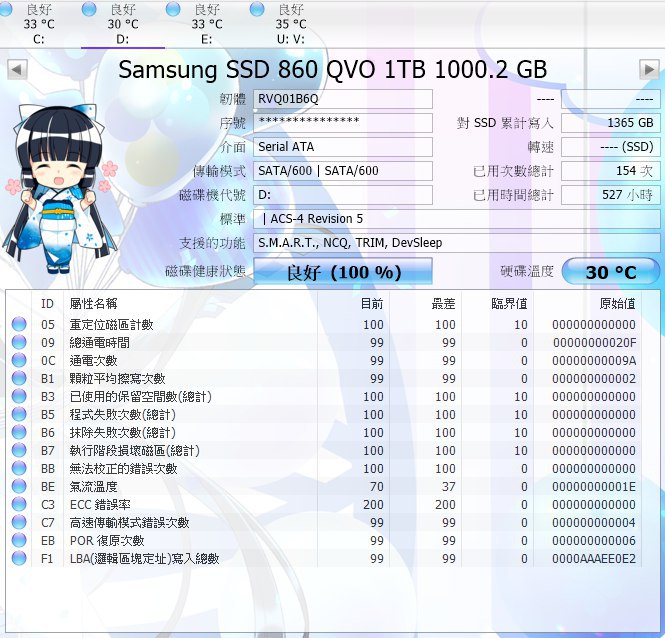Click status orb for attribute C7
665x638 pixels.
[x=19, y=522]
